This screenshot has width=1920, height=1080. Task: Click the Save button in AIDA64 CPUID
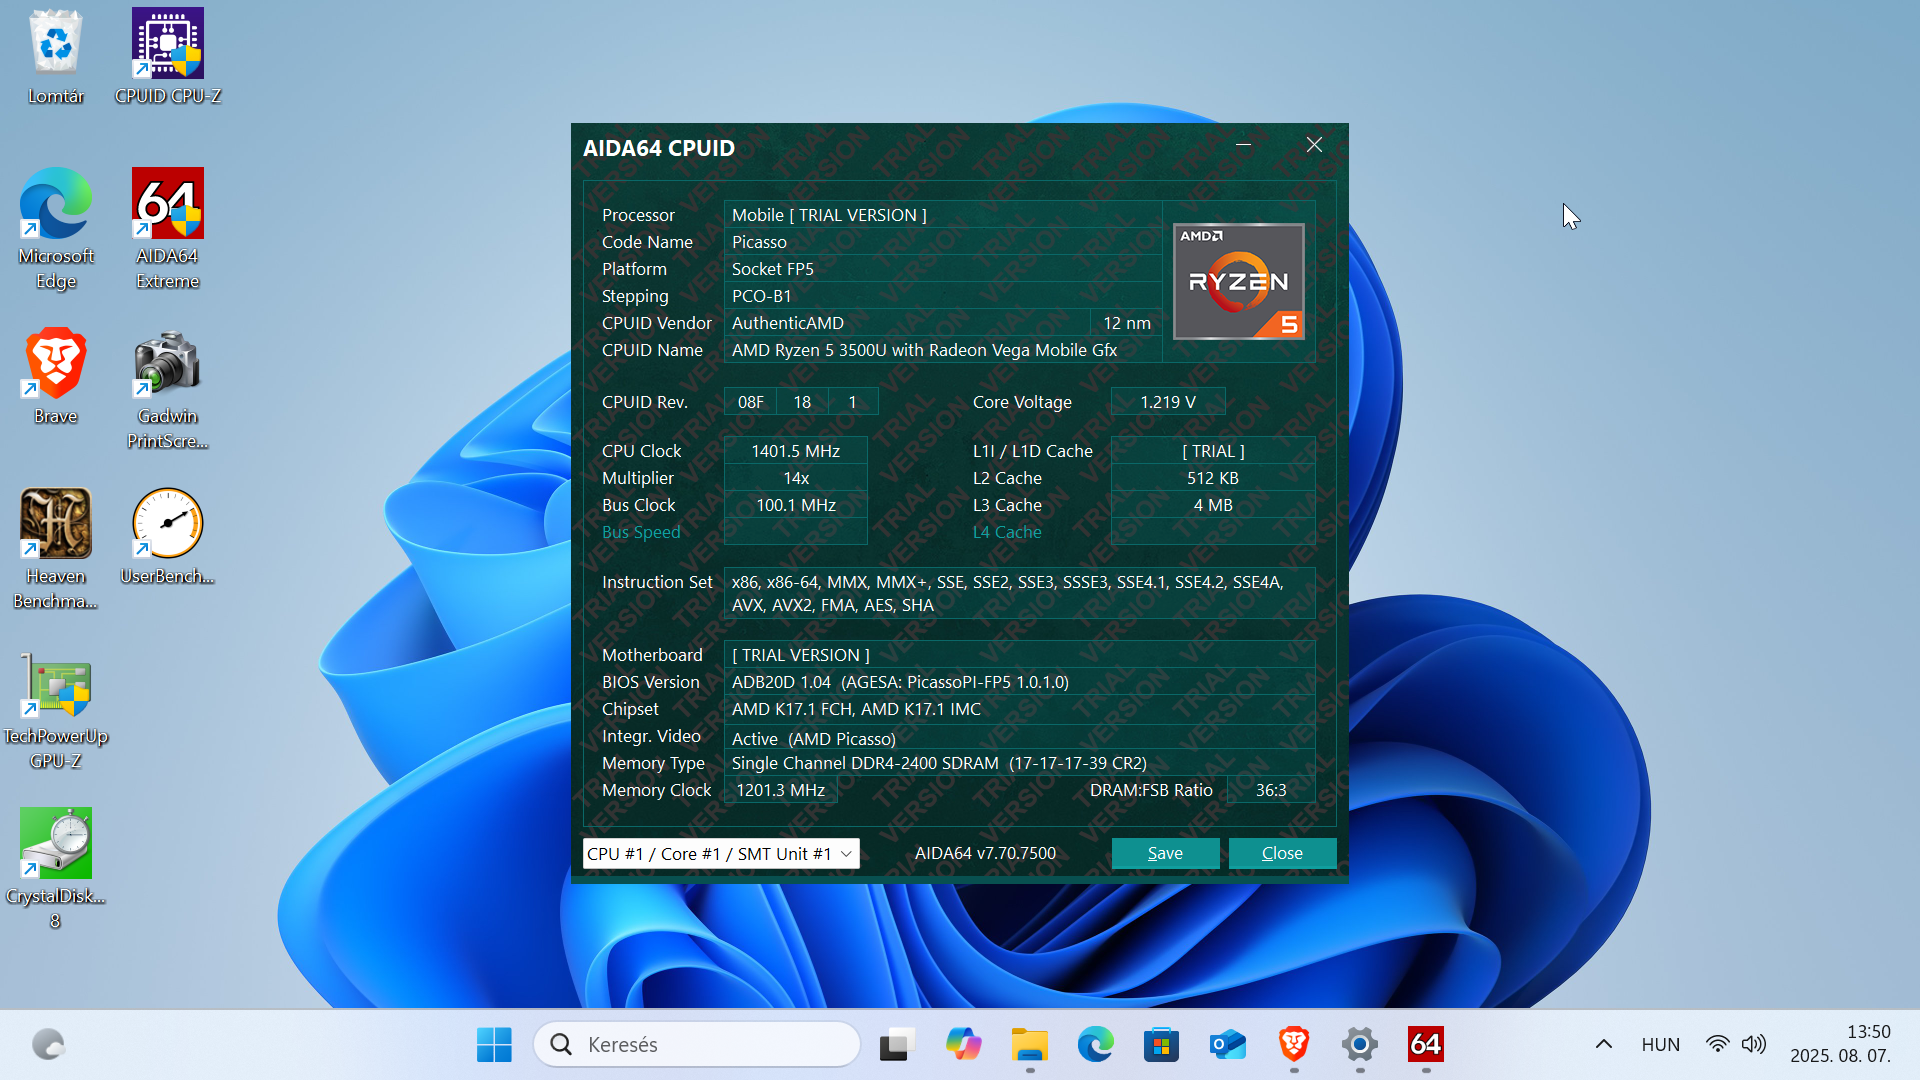pyautogui.click(x=1165, y=853)
